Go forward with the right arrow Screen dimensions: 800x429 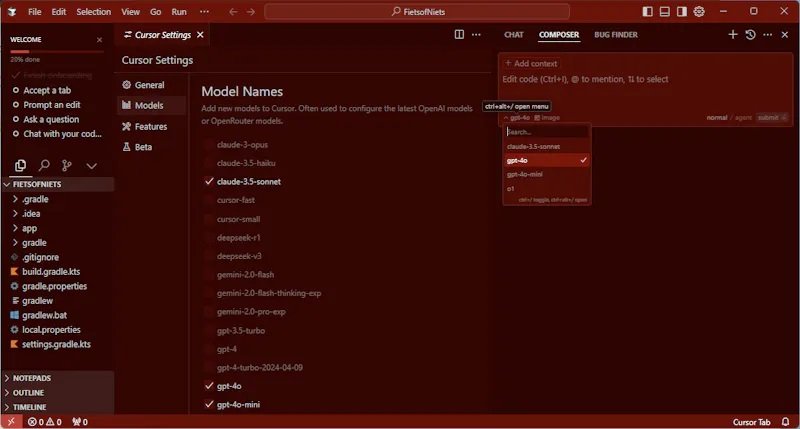coord(251,12)
